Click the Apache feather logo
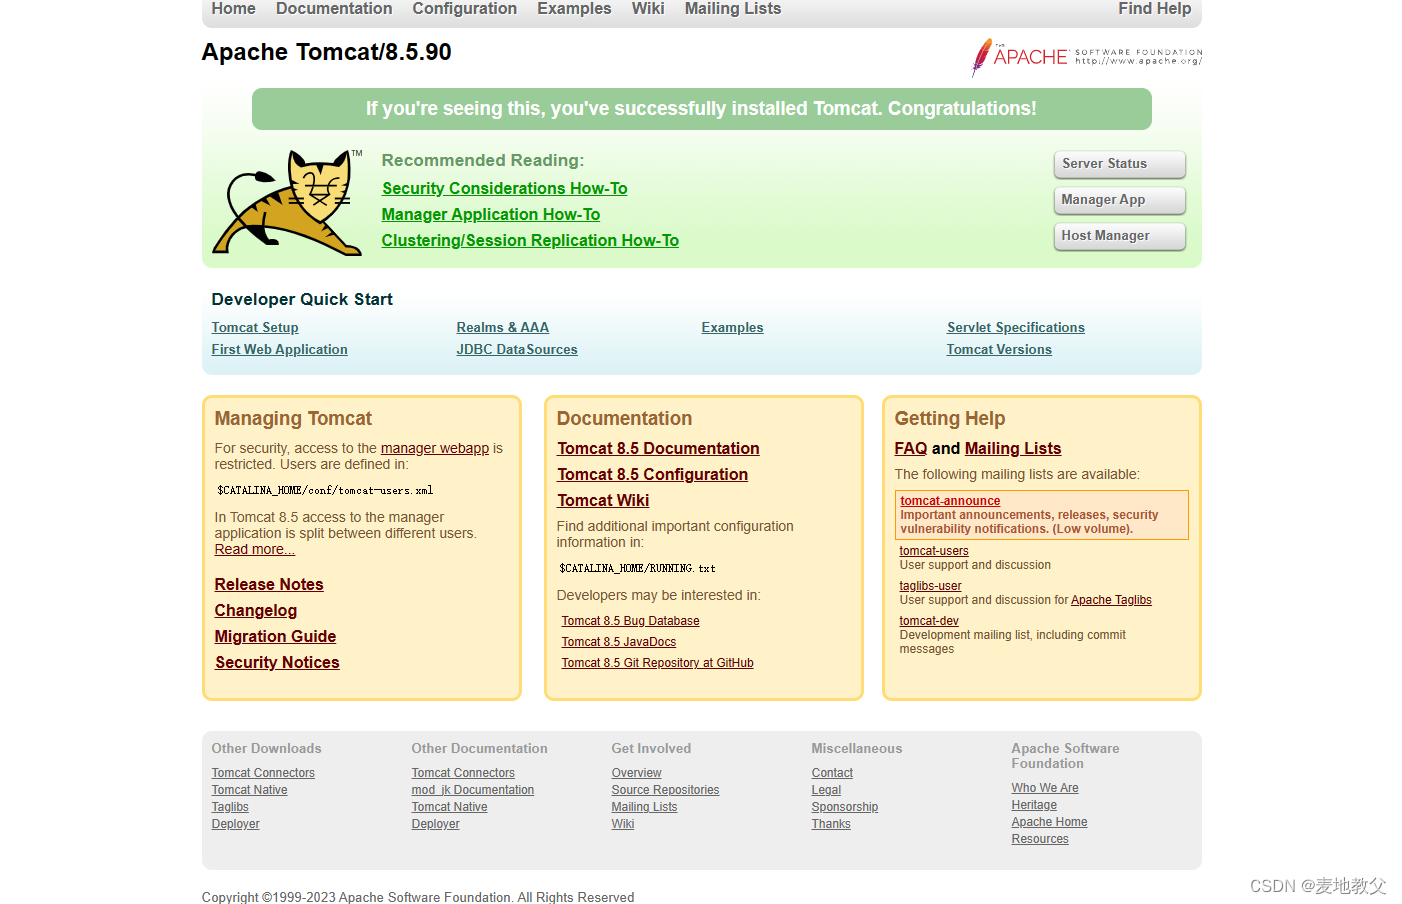The width and height of the screenshot is (1402, 904). [1085, 58]
